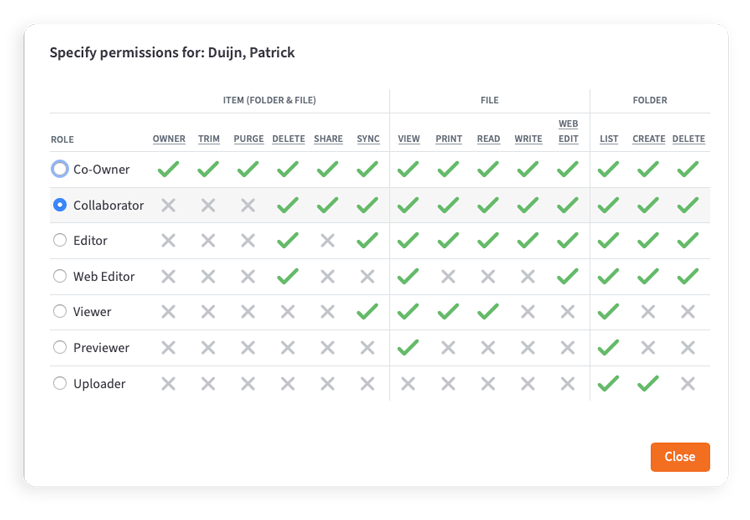Viewport: 750px width, 520px height.
Task: Click Viewer's green SYNC checkmark
Action: pos(368,312)
